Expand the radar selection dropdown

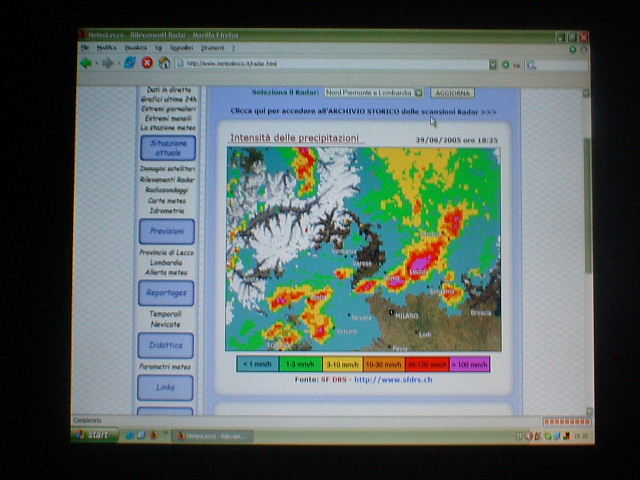point(418,92)
